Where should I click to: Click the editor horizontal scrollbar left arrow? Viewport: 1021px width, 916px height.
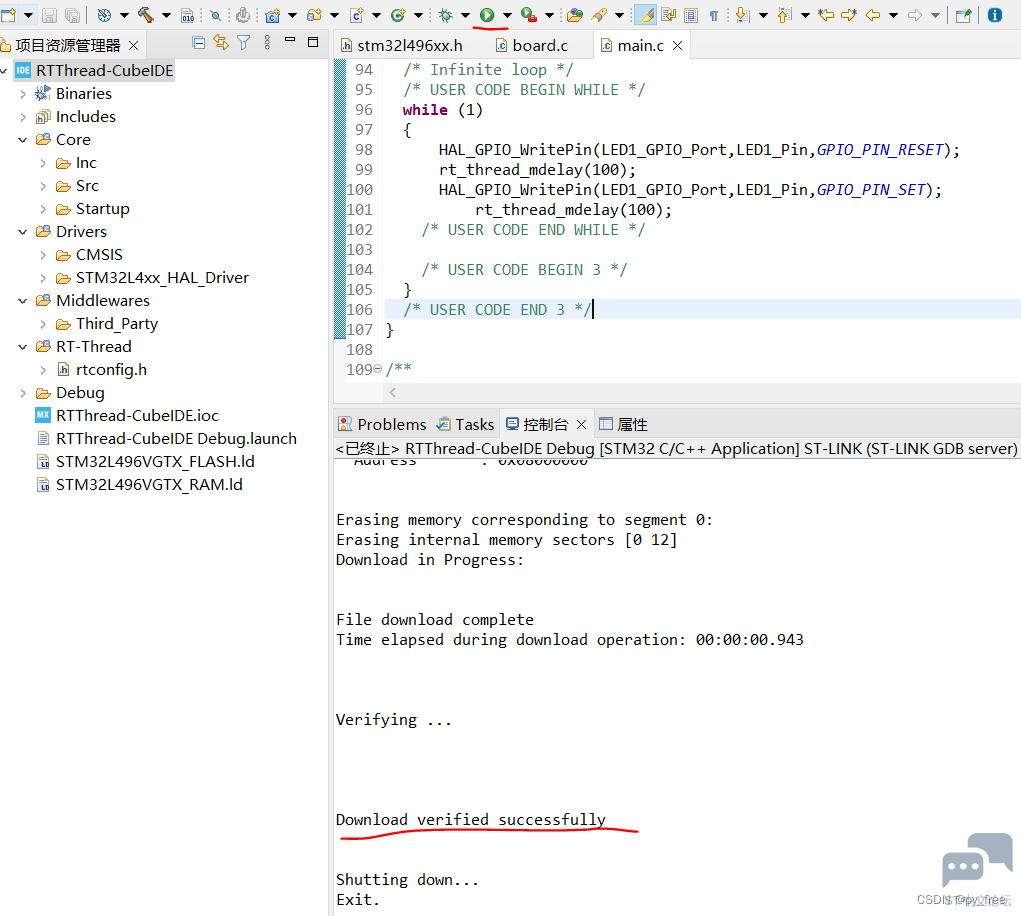pyautogui.click(x=393, y=392)
